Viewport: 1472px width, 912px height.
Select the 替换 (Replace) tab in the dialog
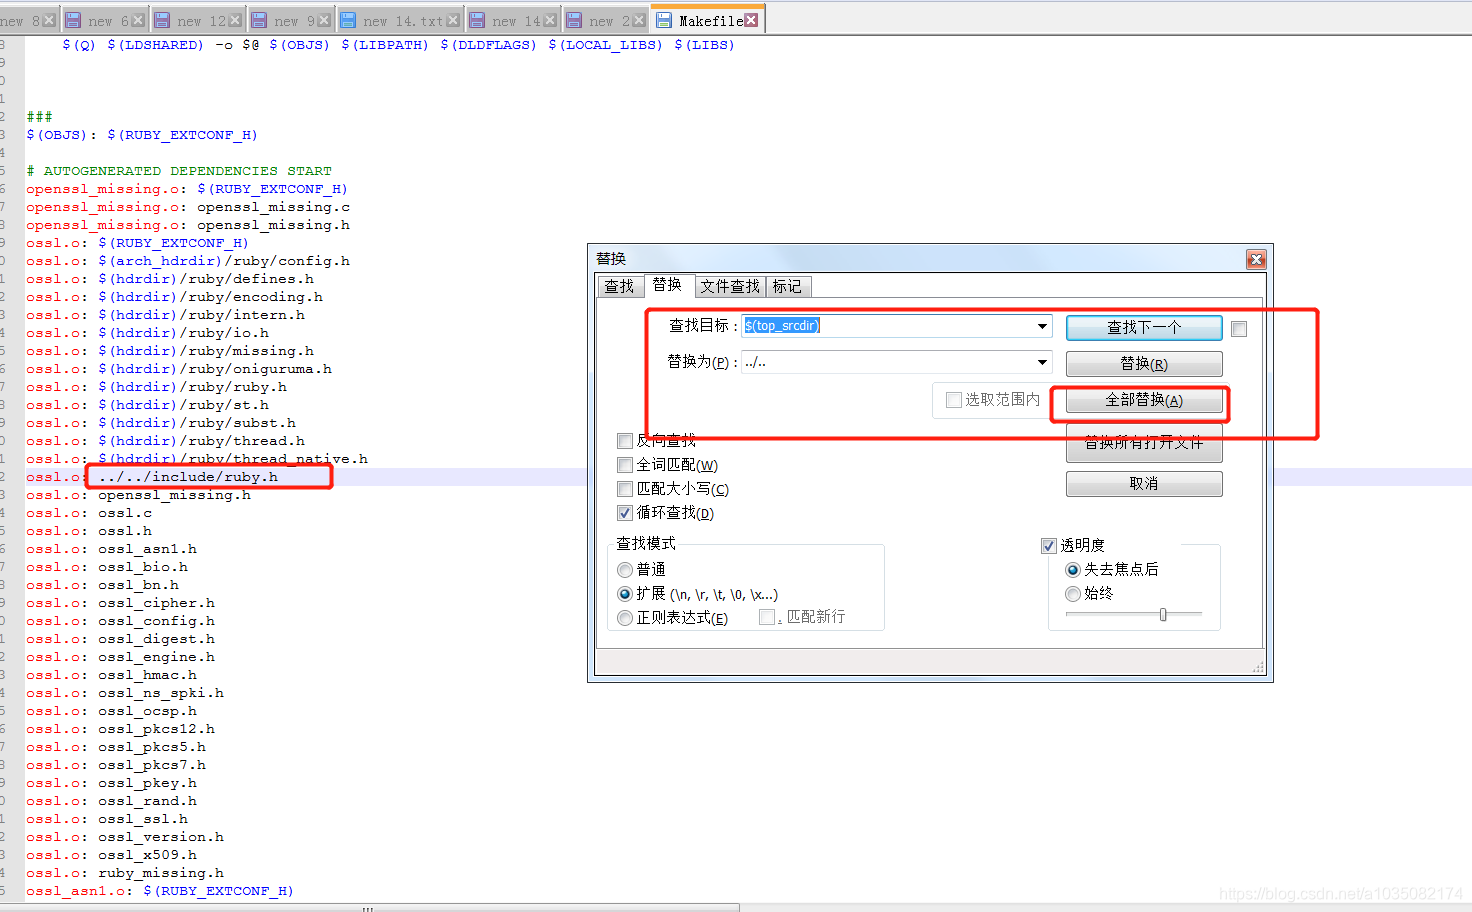coord(667,285)
